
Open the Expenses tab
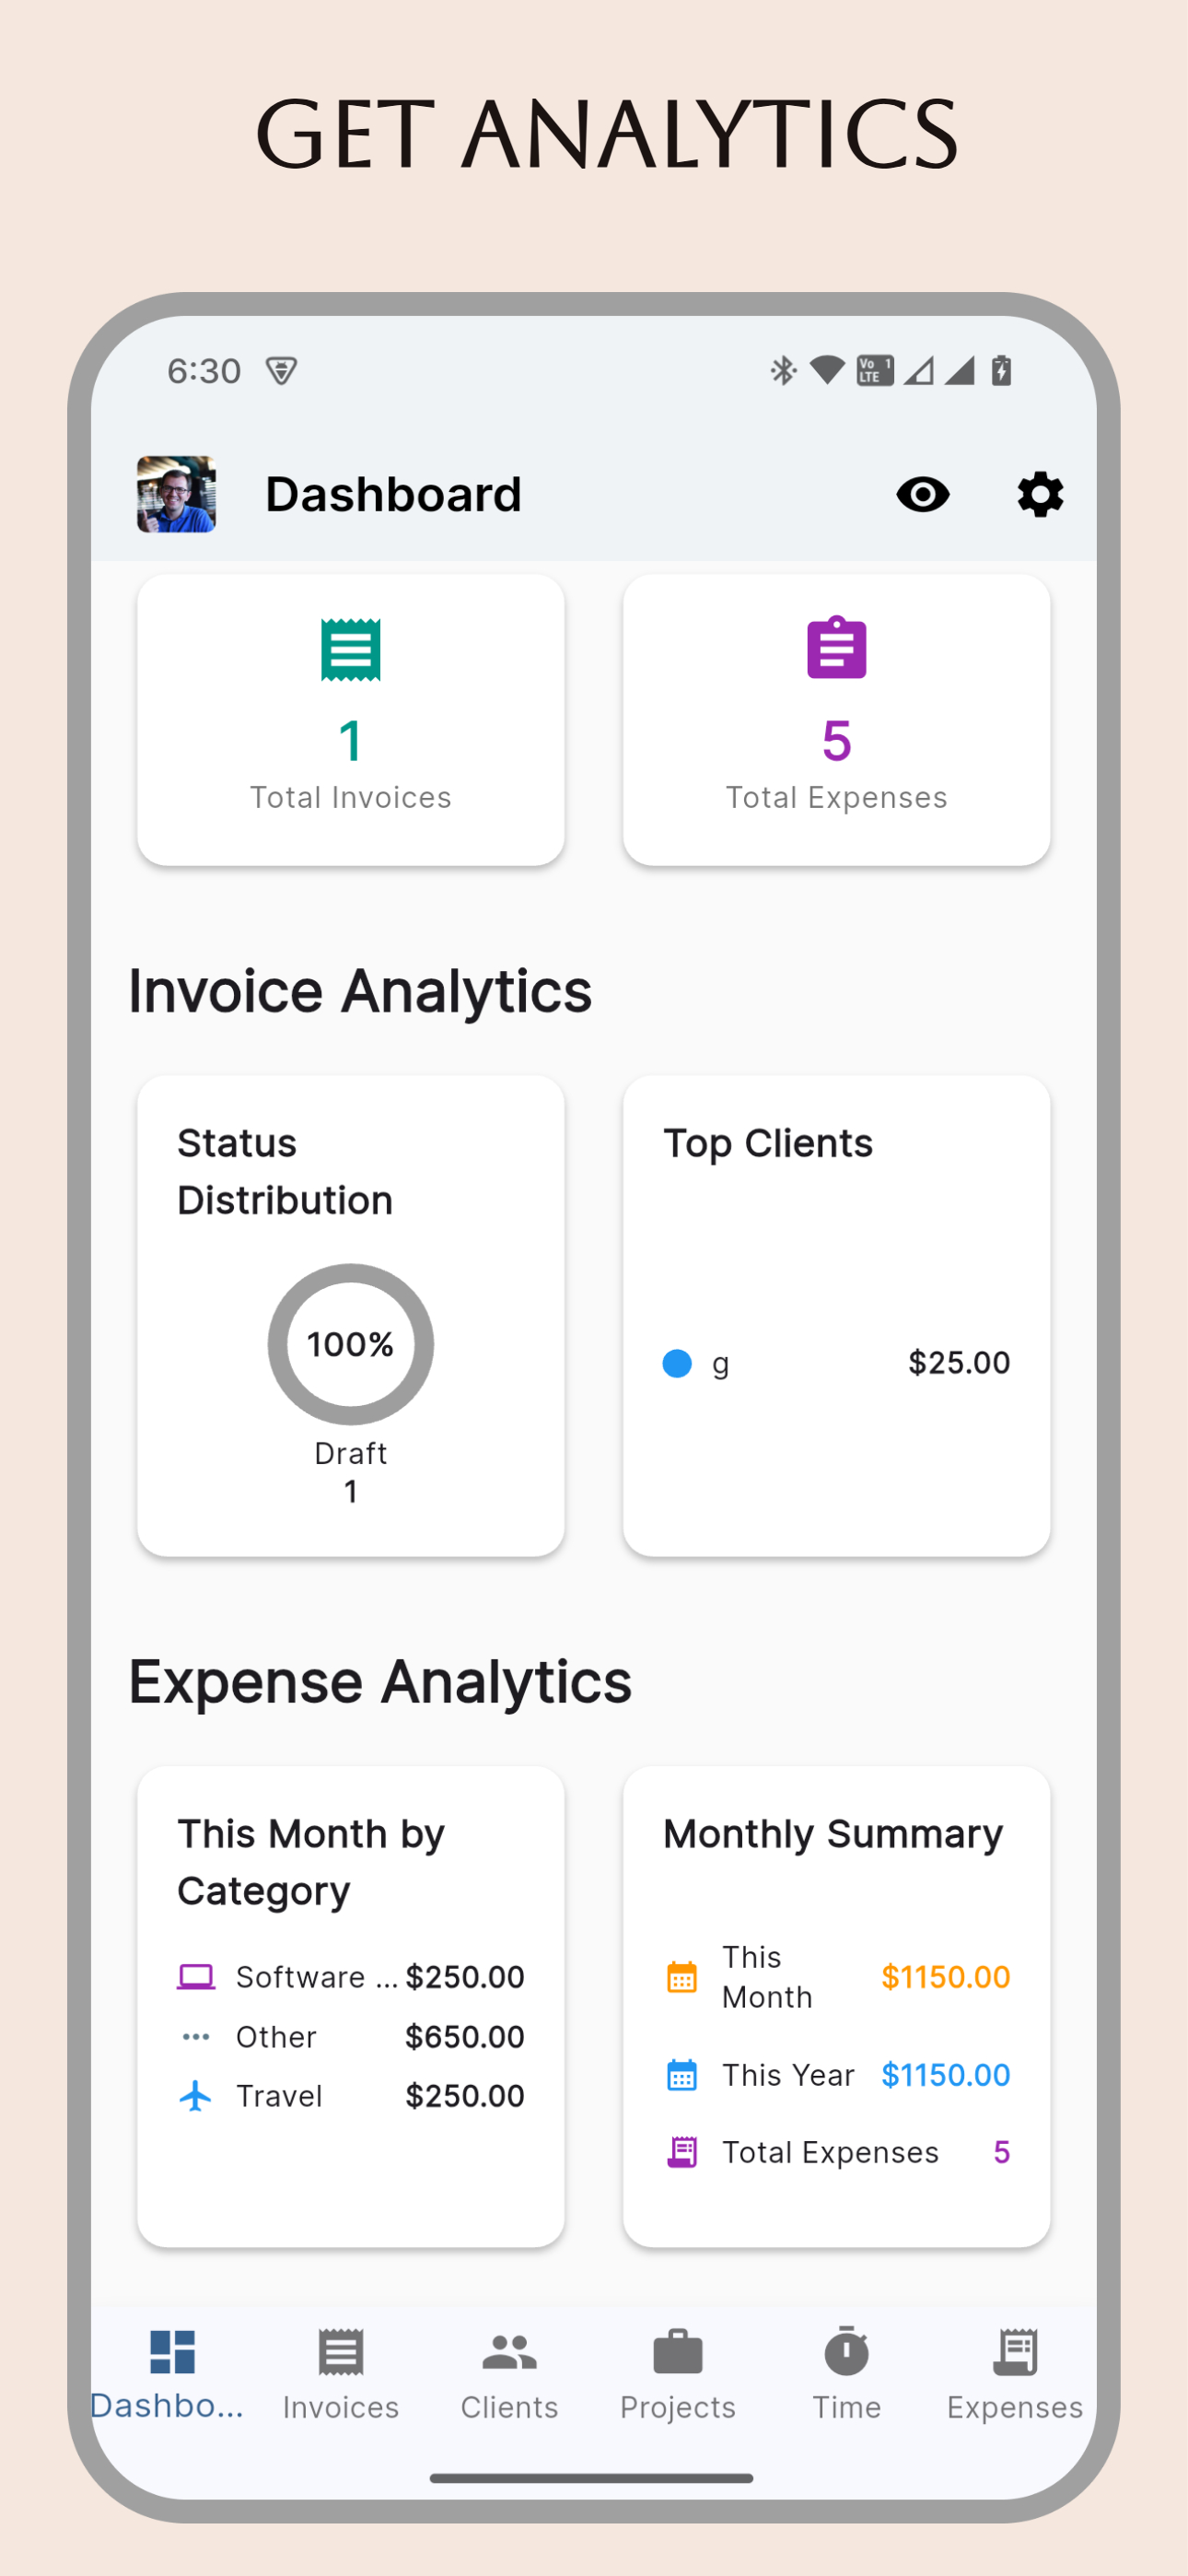coord(1014,2372)
